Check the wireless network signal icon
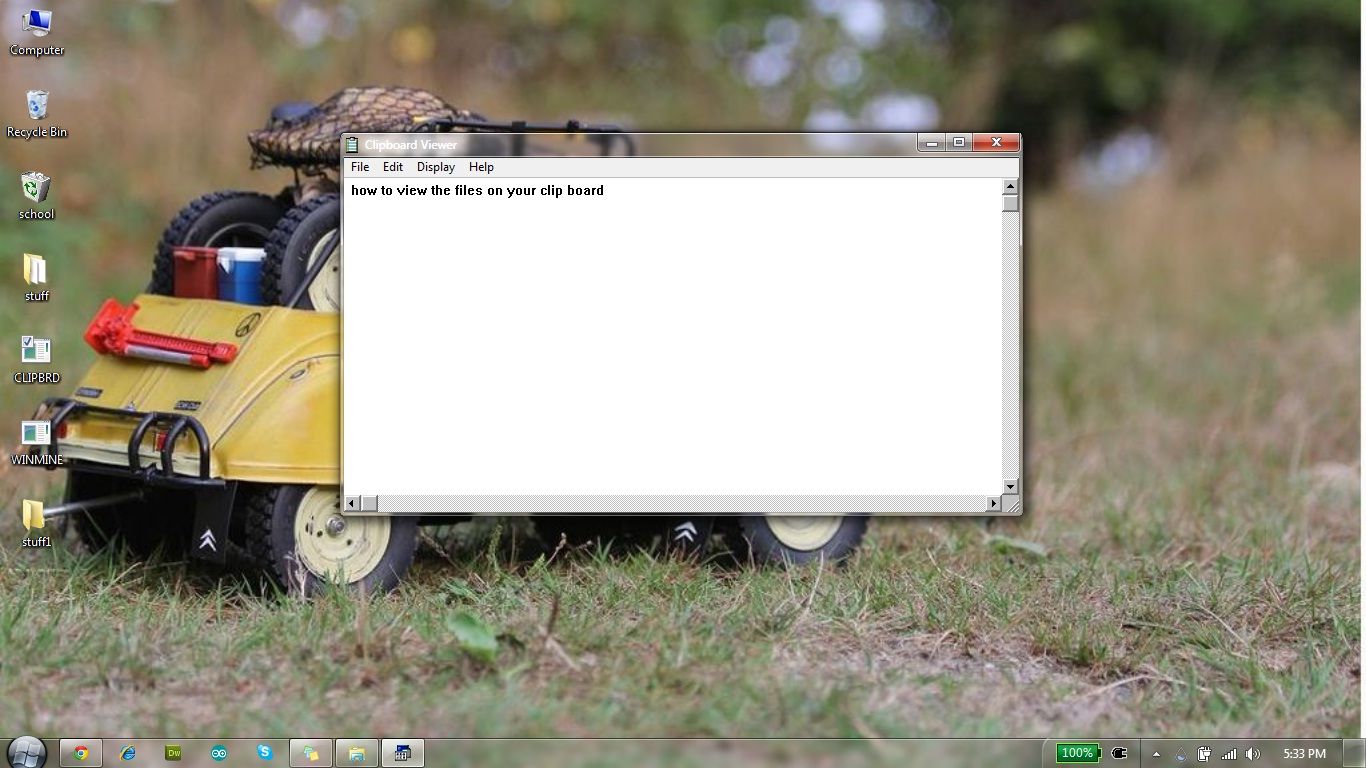This screenshot has height=768, width=1366. pyautogui.click(x=1229, y=753)
